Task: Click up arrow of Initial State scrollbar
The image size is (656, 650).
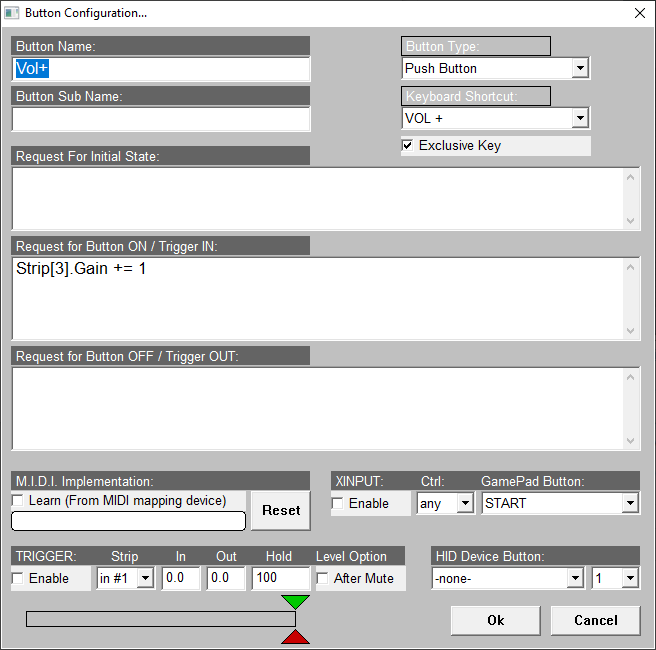Action: (630, 178)
